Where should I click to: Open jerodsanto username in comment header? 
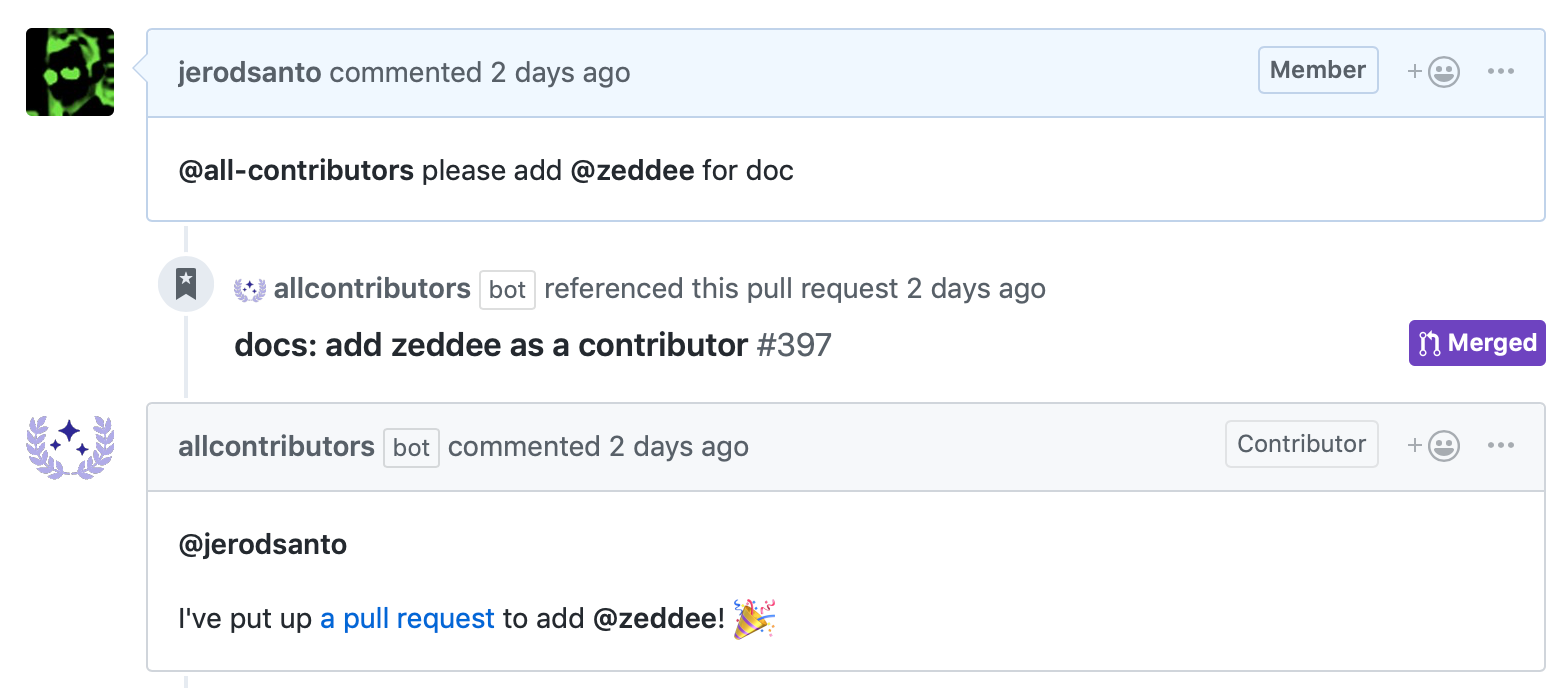point(250,73)
